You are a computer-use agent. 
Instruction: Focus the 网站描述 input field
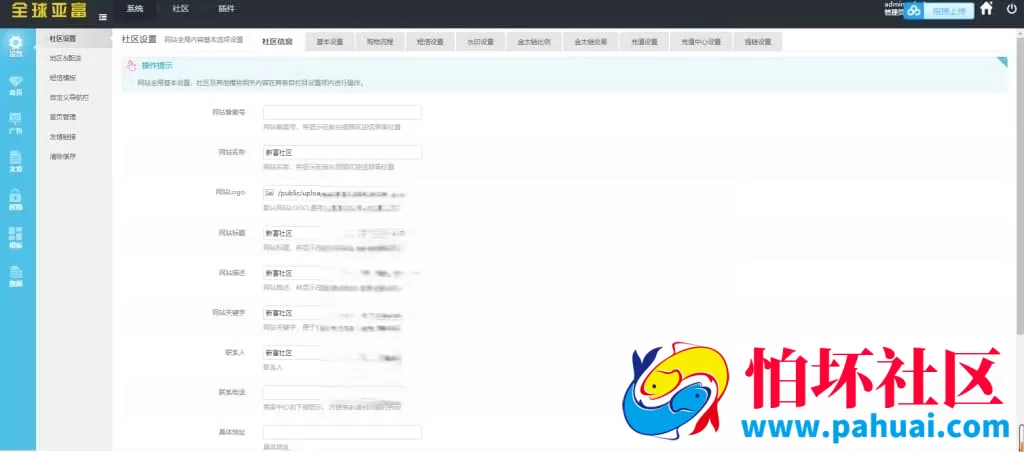pyautogui.click(x=342, y=273)
